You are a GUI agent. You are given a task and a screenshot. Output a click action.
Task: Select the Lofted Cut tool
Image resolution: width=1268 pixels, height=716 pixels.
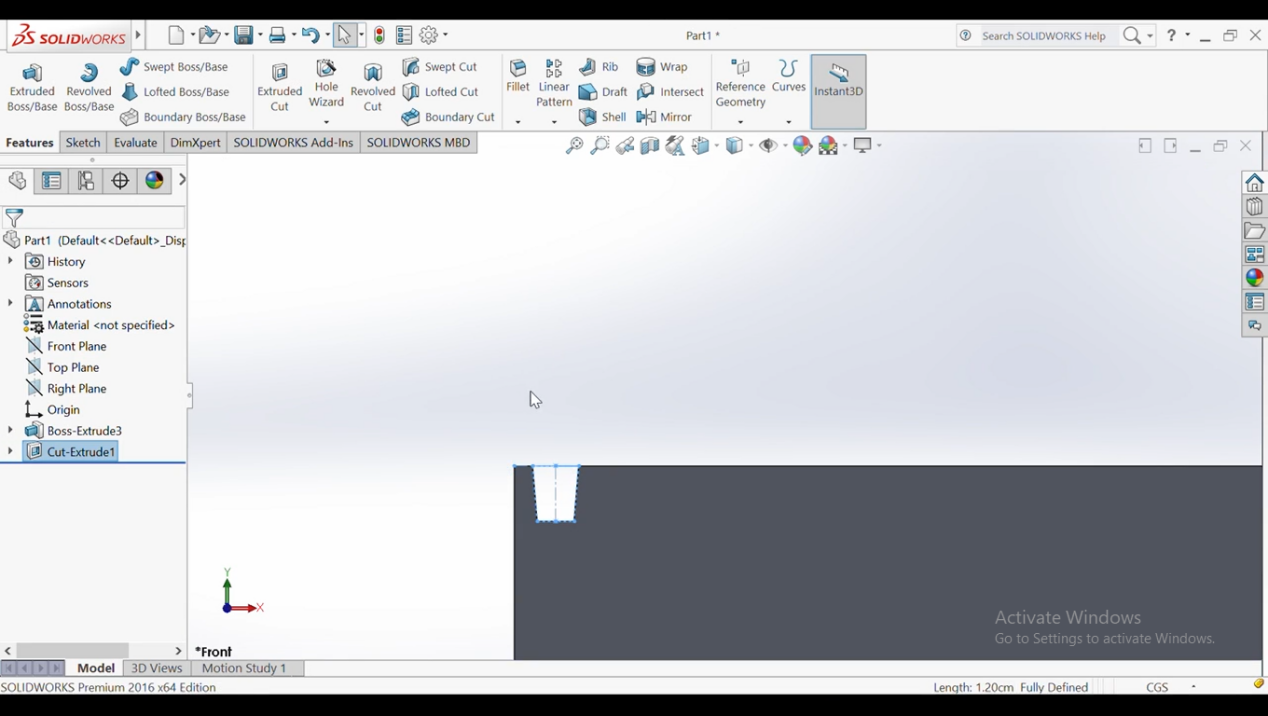point(441,92)
